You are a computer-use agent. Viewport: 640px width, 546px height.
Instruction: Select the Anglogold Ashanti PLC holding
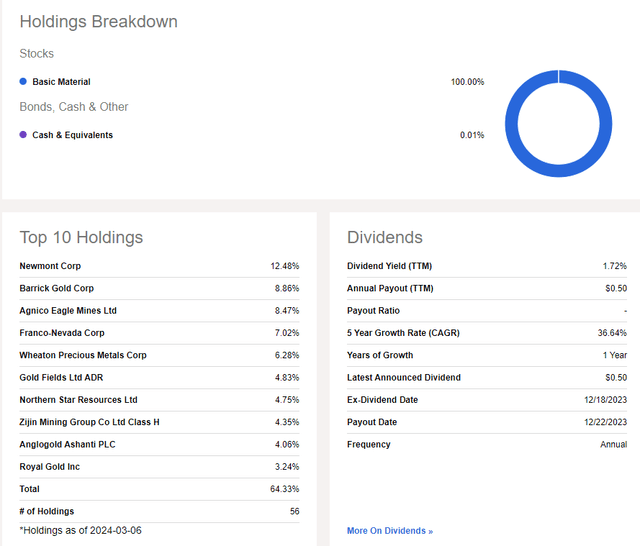pos(68,444)
